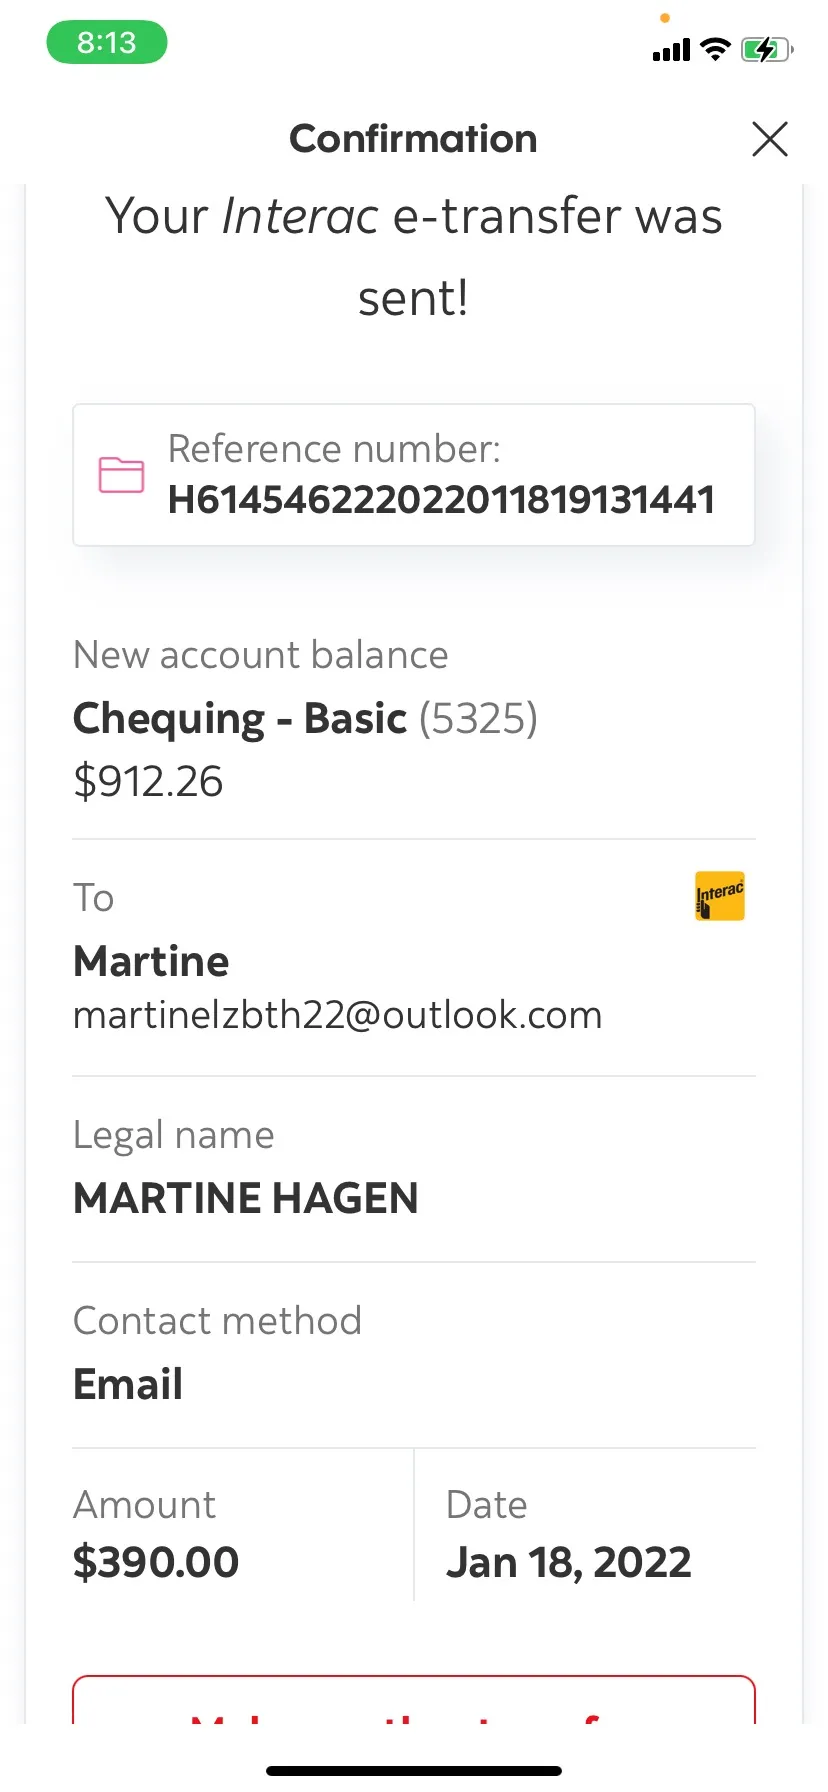Image resolution: width=828 pixels, height=1792 pixels.
Task: Tap the Email contact method value
Action: pyautogui.click(x=128, y=1384)
